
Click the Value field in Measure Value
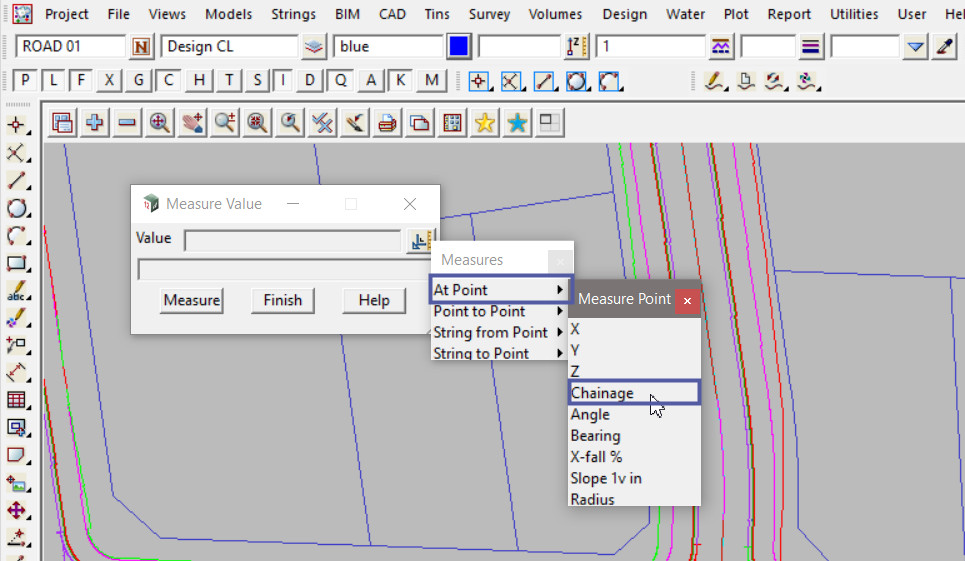click(293, 241)
